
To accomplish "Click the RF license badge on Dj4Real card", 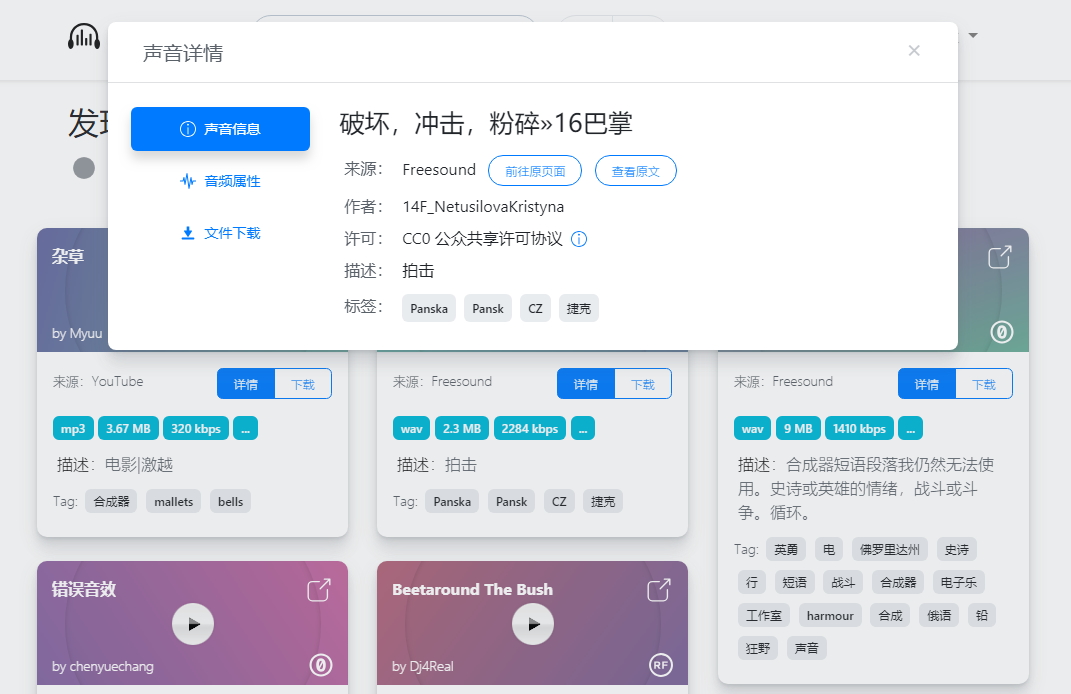I will pyautogui.click(x=661, y=665).
